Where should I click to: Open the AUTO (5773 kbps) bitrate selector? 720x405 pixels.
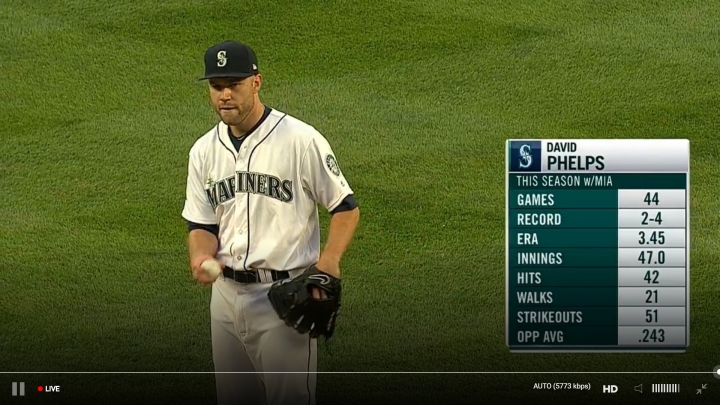coord(562,386)
